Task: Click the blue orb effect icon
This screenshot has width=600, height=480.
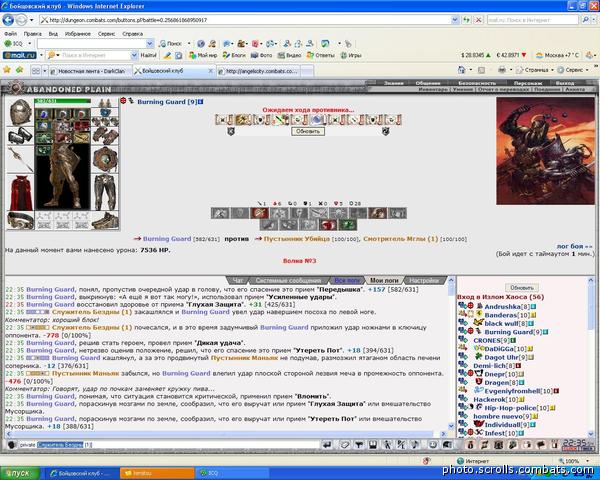Action: pyautogui.click(x=317, y=120)
